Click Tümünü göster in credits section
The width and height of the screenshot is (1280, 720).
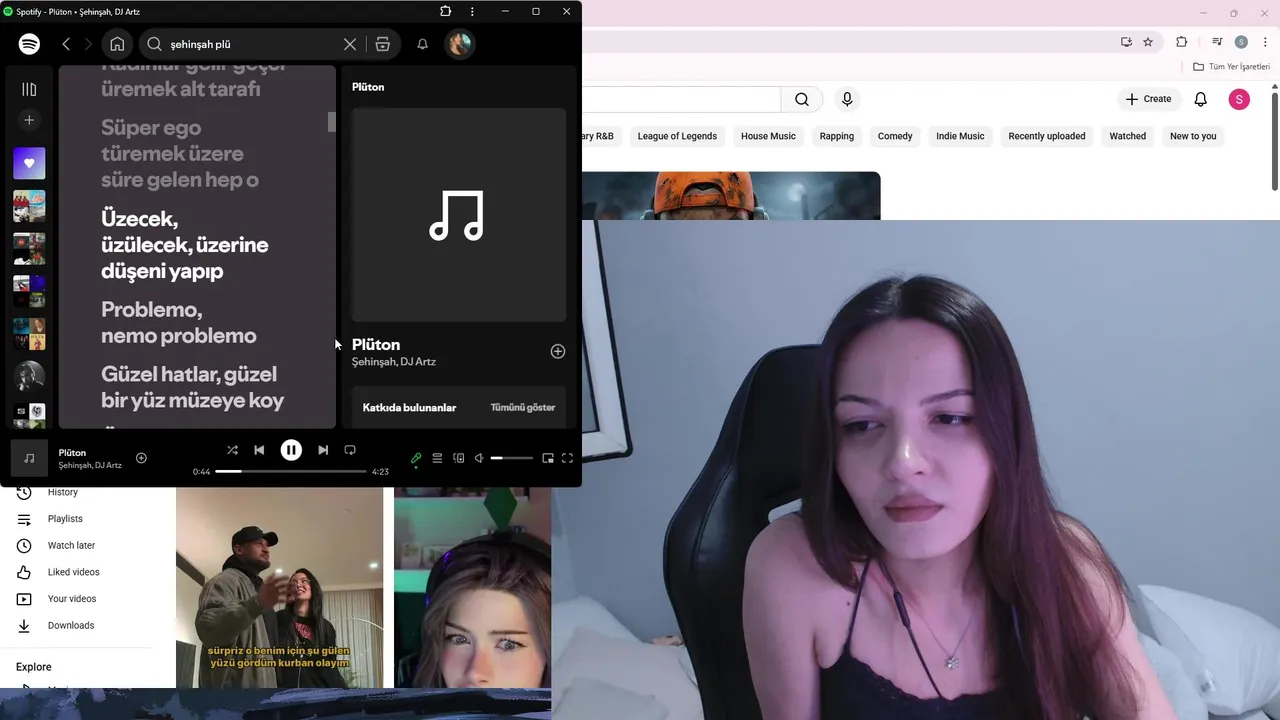[x=522, y=408]
